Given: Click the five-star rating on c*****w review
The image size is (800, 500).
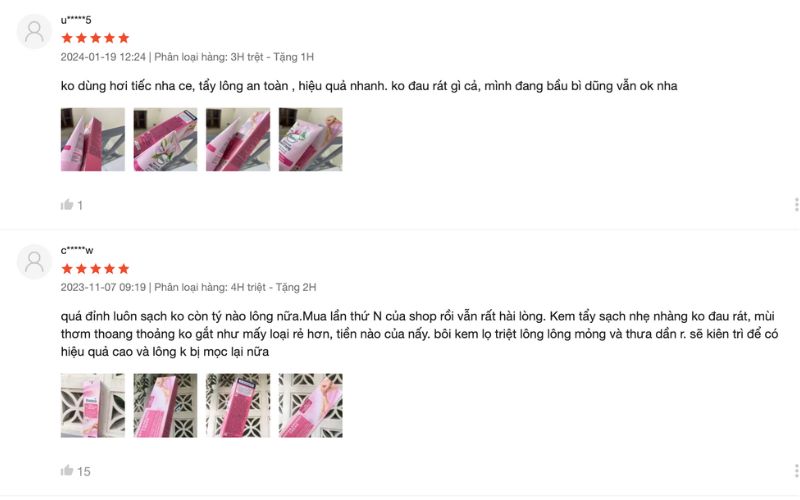Looking at the screenshot, I should click(x=95, y=269).
